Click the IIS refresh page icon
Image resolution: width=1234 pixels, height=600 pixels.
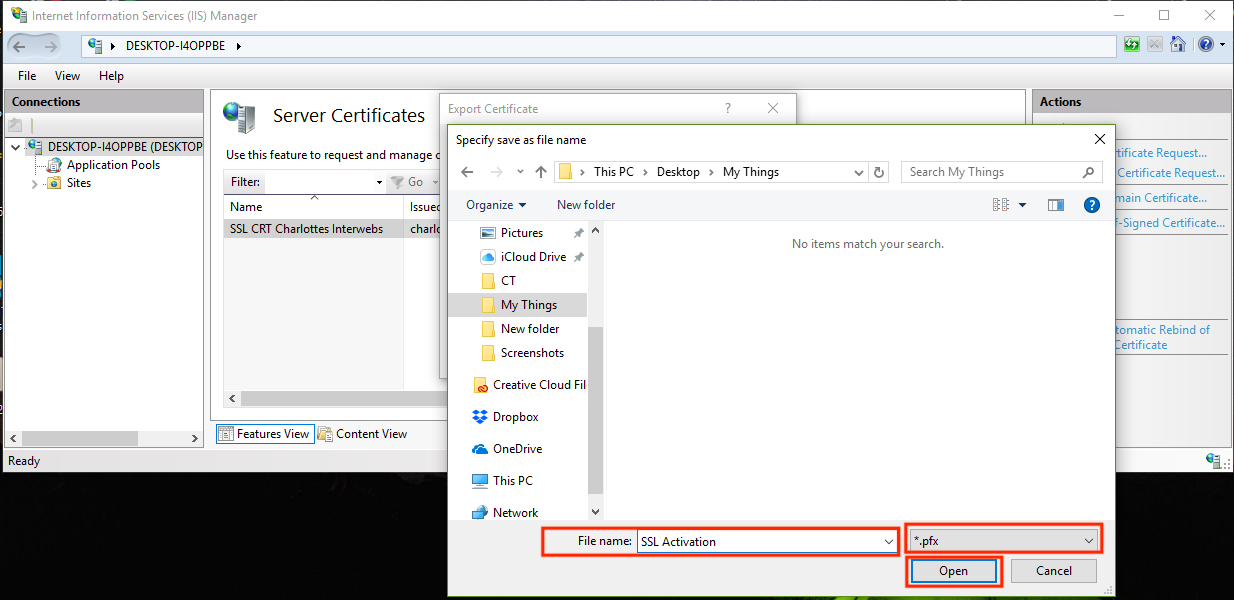(x=1131, y=45)
